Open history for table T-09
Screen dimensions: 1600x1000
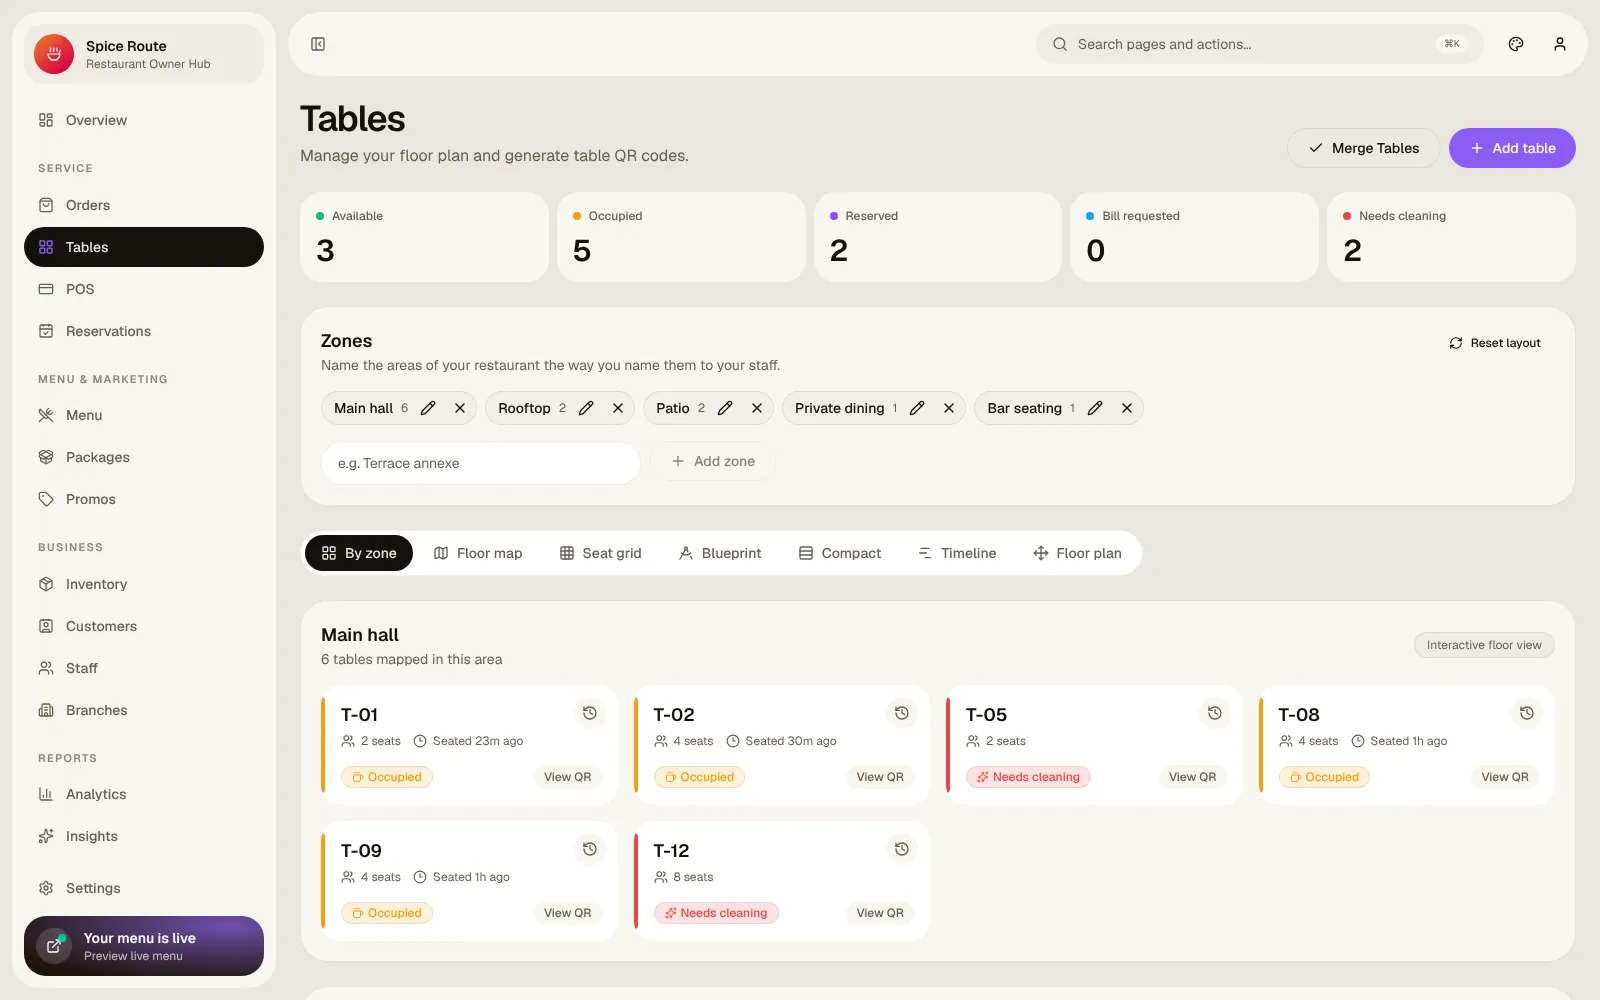pyautogui.click(x=590, y=849)
